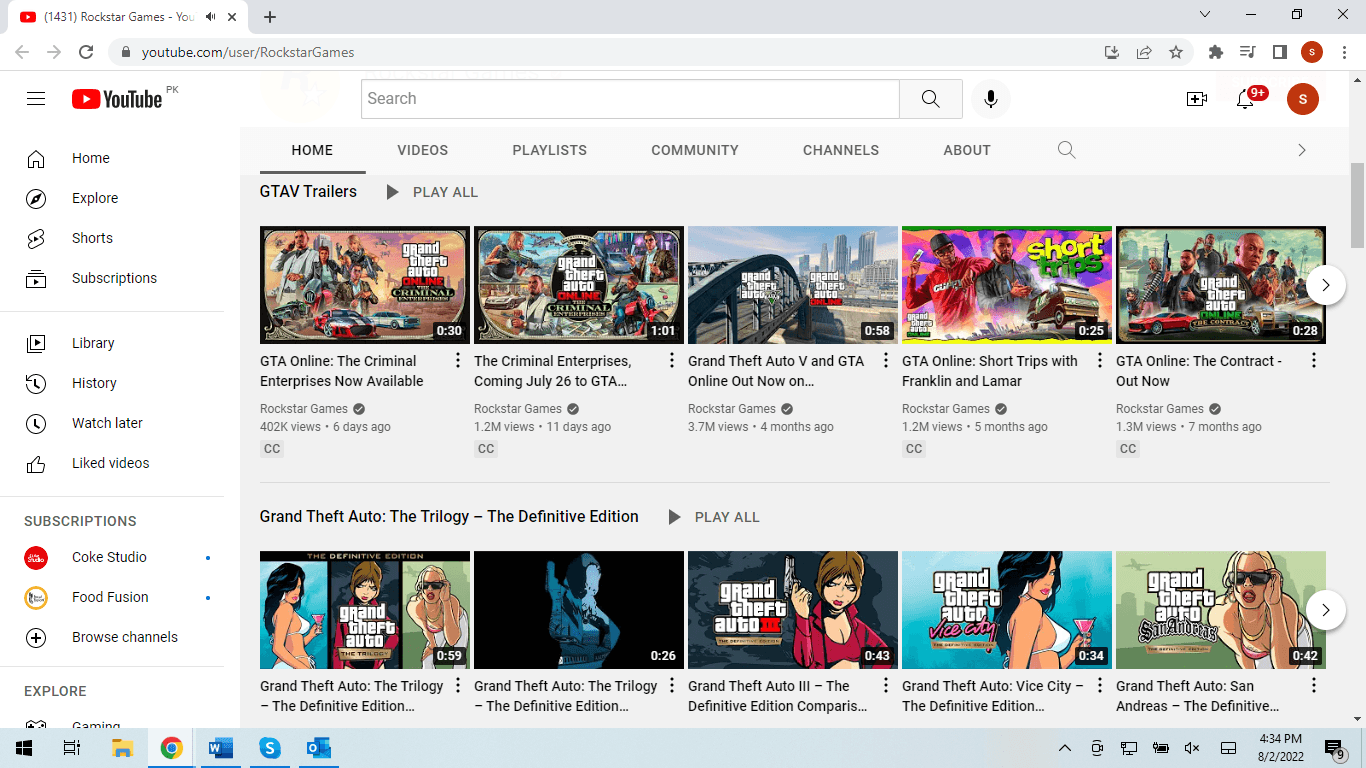Open more options for Short Trips video
This screenshot has width=1366, height=768.
[1100, 361]
